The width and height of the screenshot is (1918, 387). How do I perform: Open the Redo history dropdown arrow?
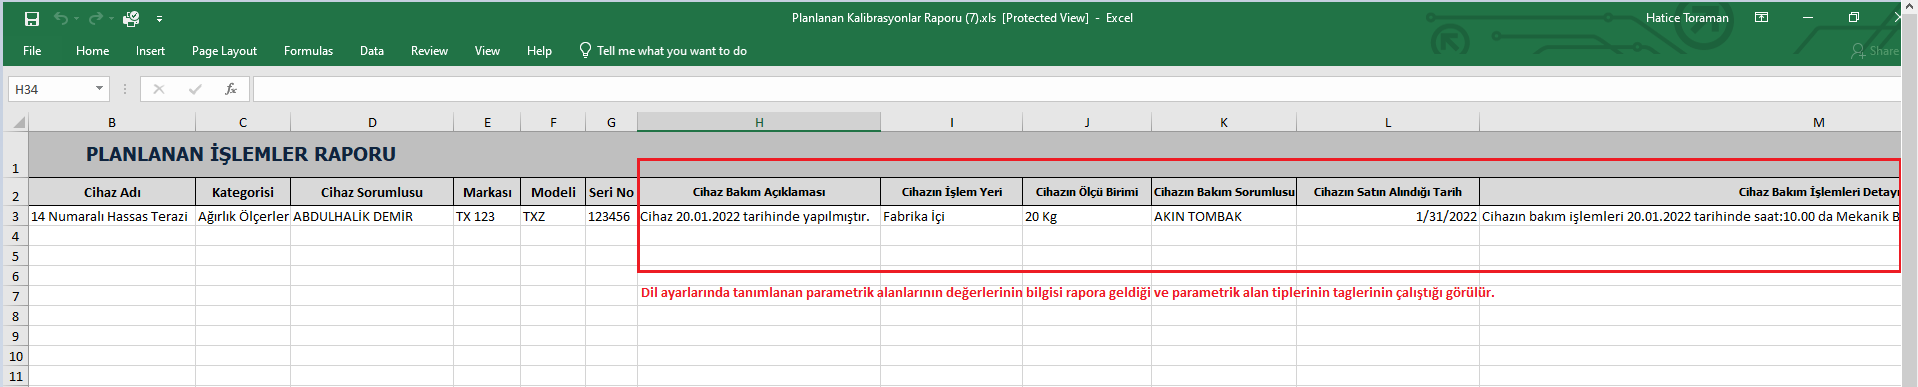[110, 19]
